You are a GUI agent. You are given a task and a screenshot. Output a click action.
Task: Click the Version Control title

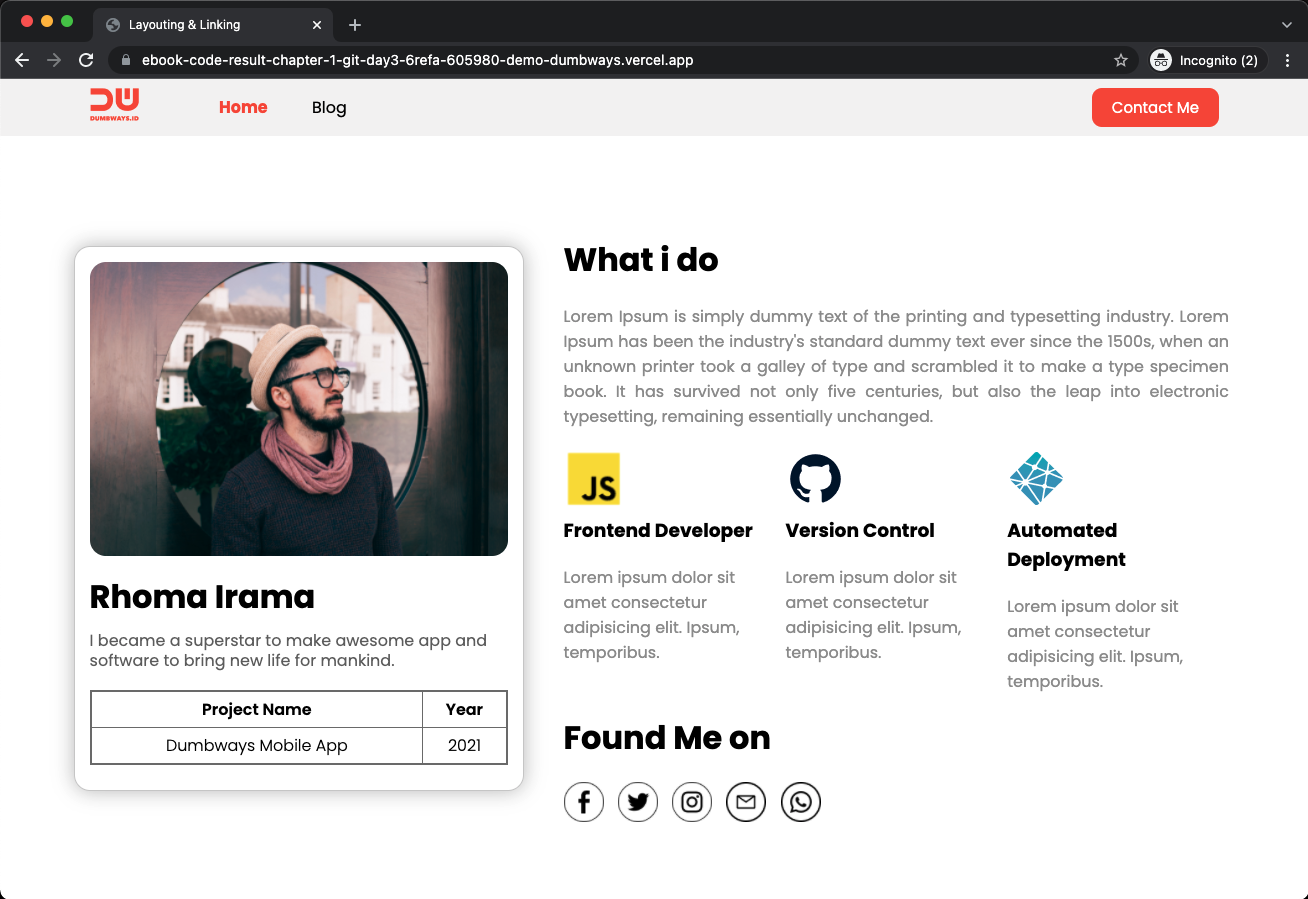click(860, 530)
